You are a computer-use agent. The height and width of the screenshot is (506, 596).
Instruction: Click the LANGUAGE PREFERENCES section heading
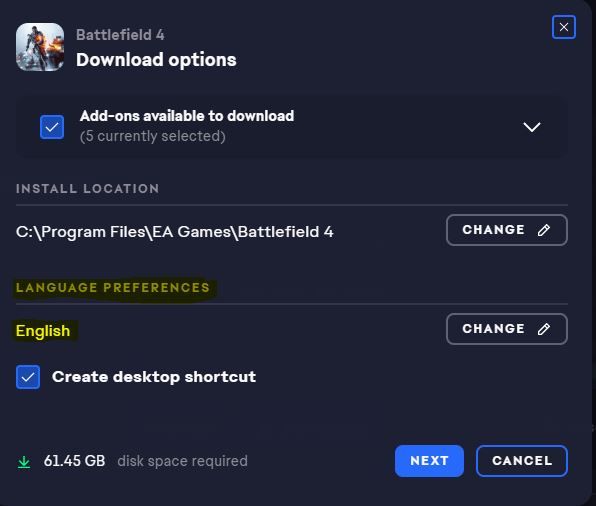click(113, 288)
